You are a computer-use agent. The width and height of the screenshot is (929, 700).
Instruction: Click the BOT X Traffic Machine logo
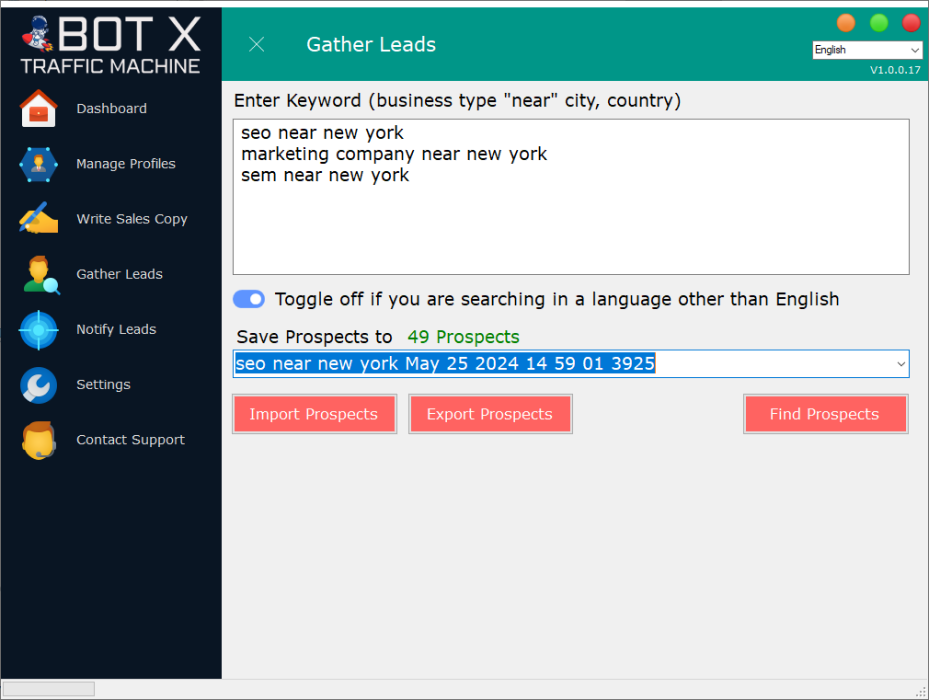[111, 42]
